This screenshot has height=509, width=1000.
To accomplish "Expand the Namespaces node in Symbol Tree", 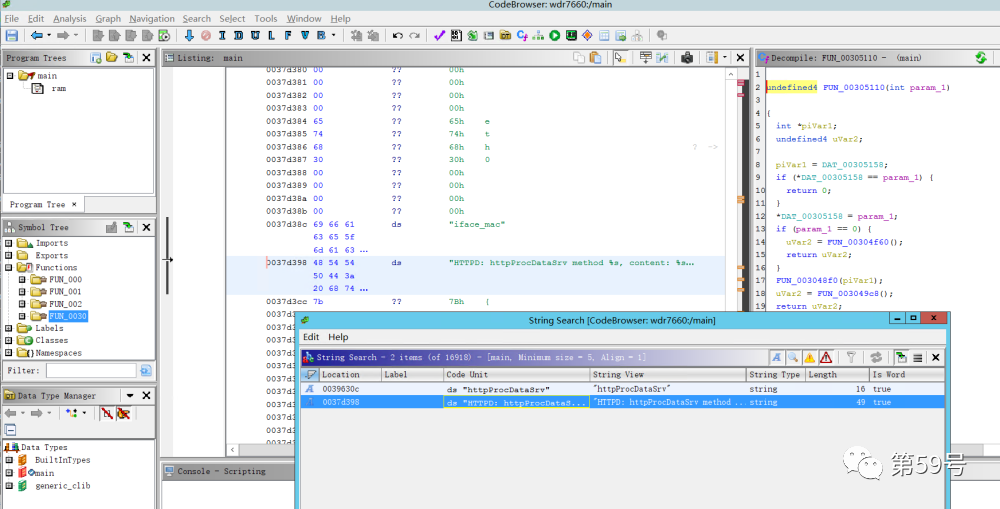I will (x=9, y=352).
